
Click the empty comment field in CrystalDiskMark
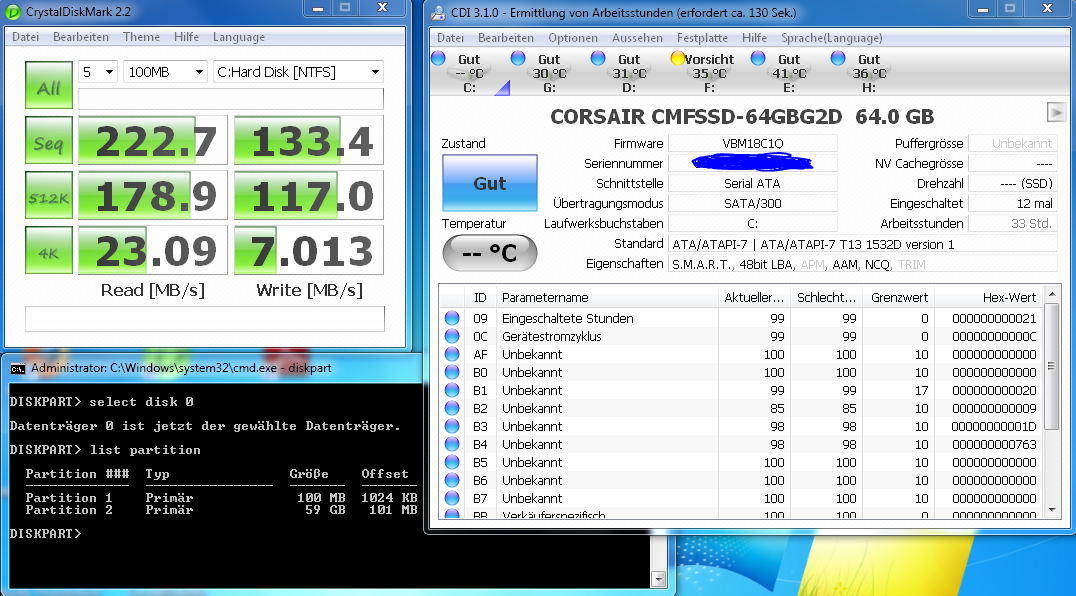click(204, 318)
